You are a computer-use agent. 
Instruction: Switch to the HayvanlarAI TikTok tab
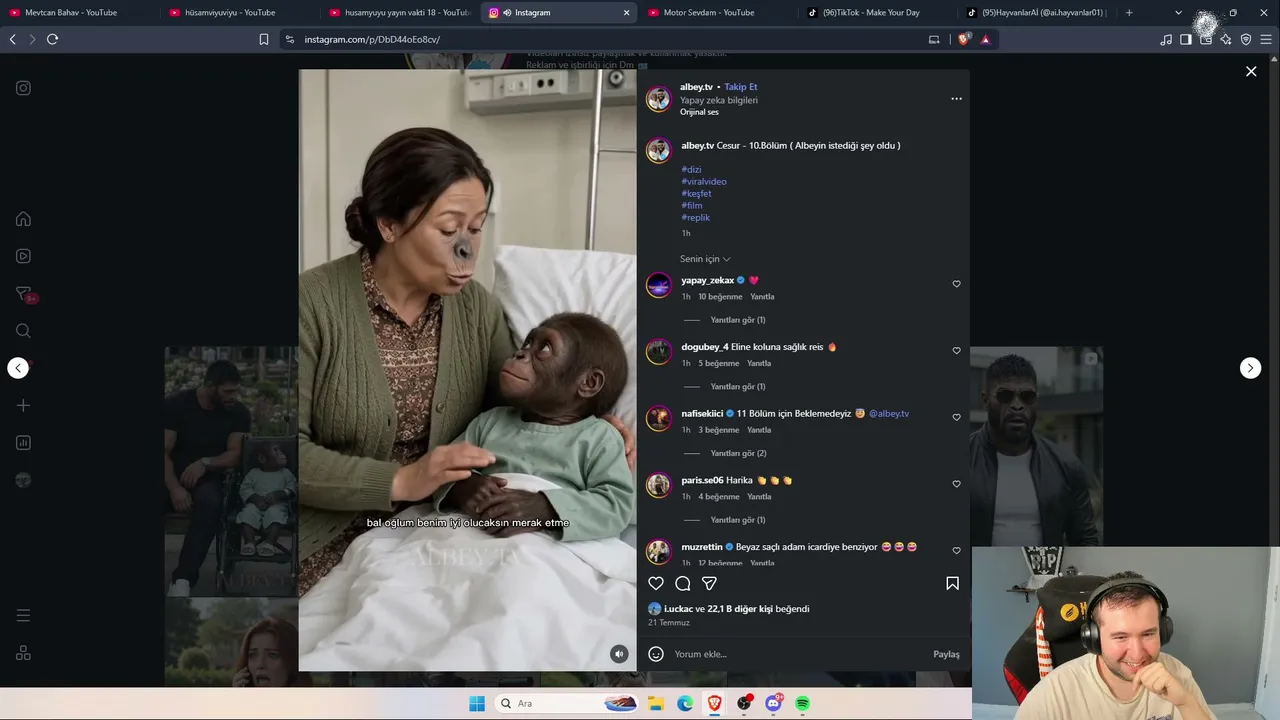click(x=1036, y=13)
